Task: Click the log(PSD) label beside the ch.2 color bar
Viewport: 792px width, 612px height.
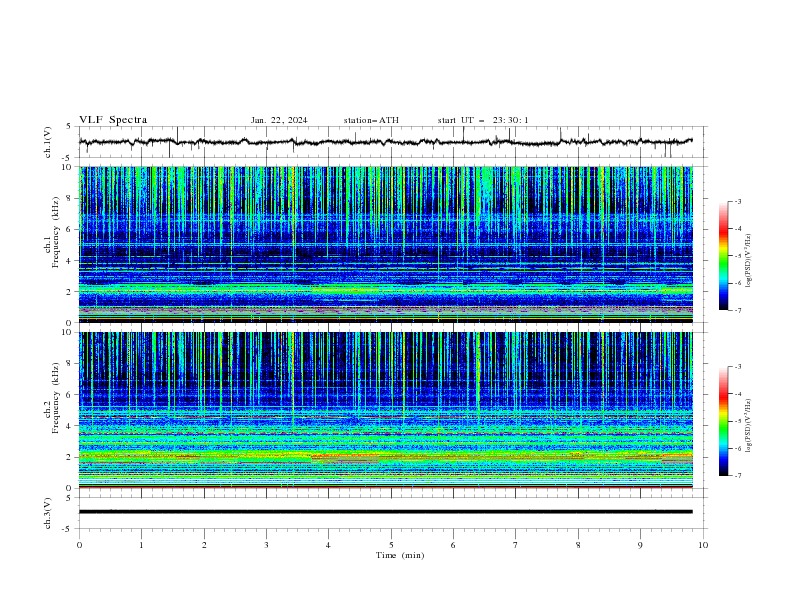Action: coord(749,426)
